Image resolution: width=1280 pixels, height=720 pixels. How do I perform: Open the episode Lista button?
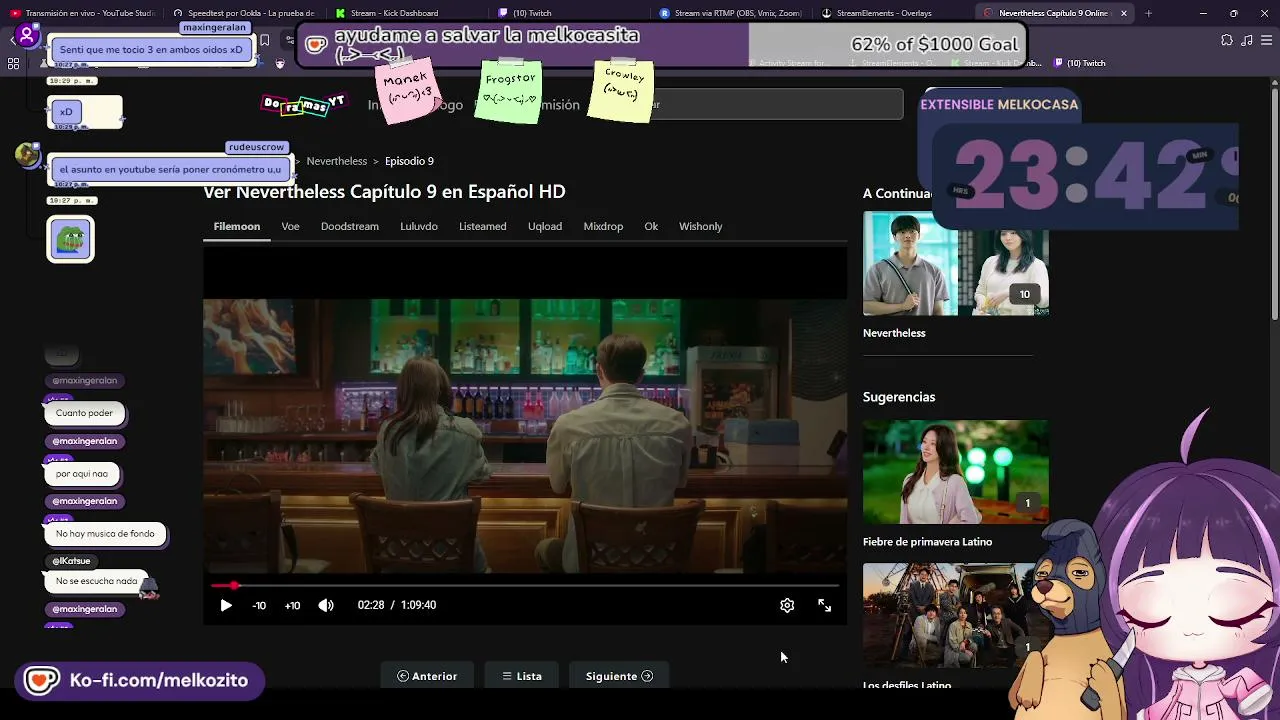point(522,676)
